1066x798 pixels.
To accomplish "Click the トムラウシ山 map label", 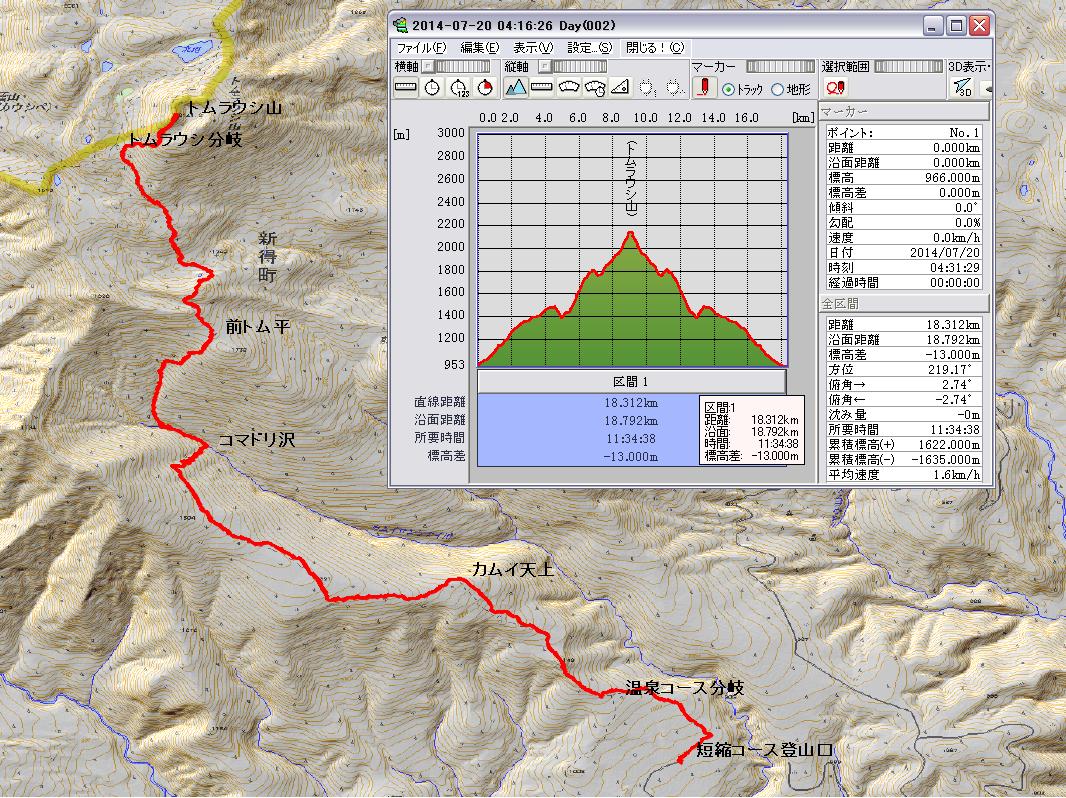I will point(233,107).
